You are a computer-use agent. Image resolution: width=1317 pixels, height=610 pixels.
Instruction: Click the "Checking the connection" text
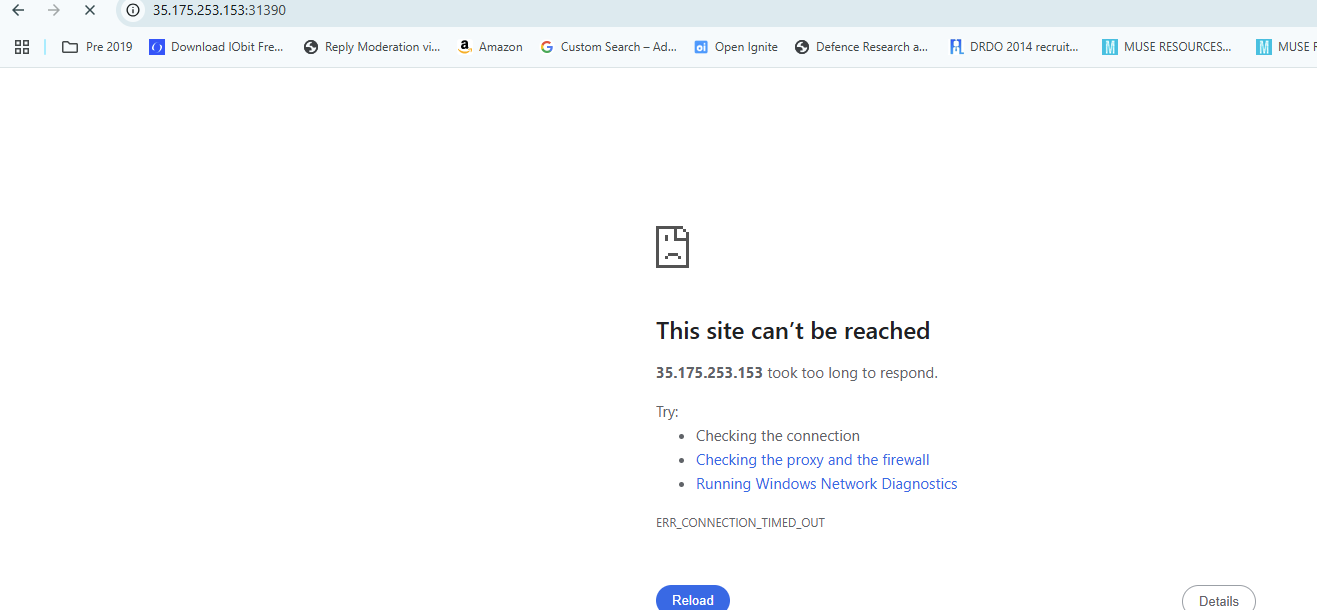(x=778, y=436)
